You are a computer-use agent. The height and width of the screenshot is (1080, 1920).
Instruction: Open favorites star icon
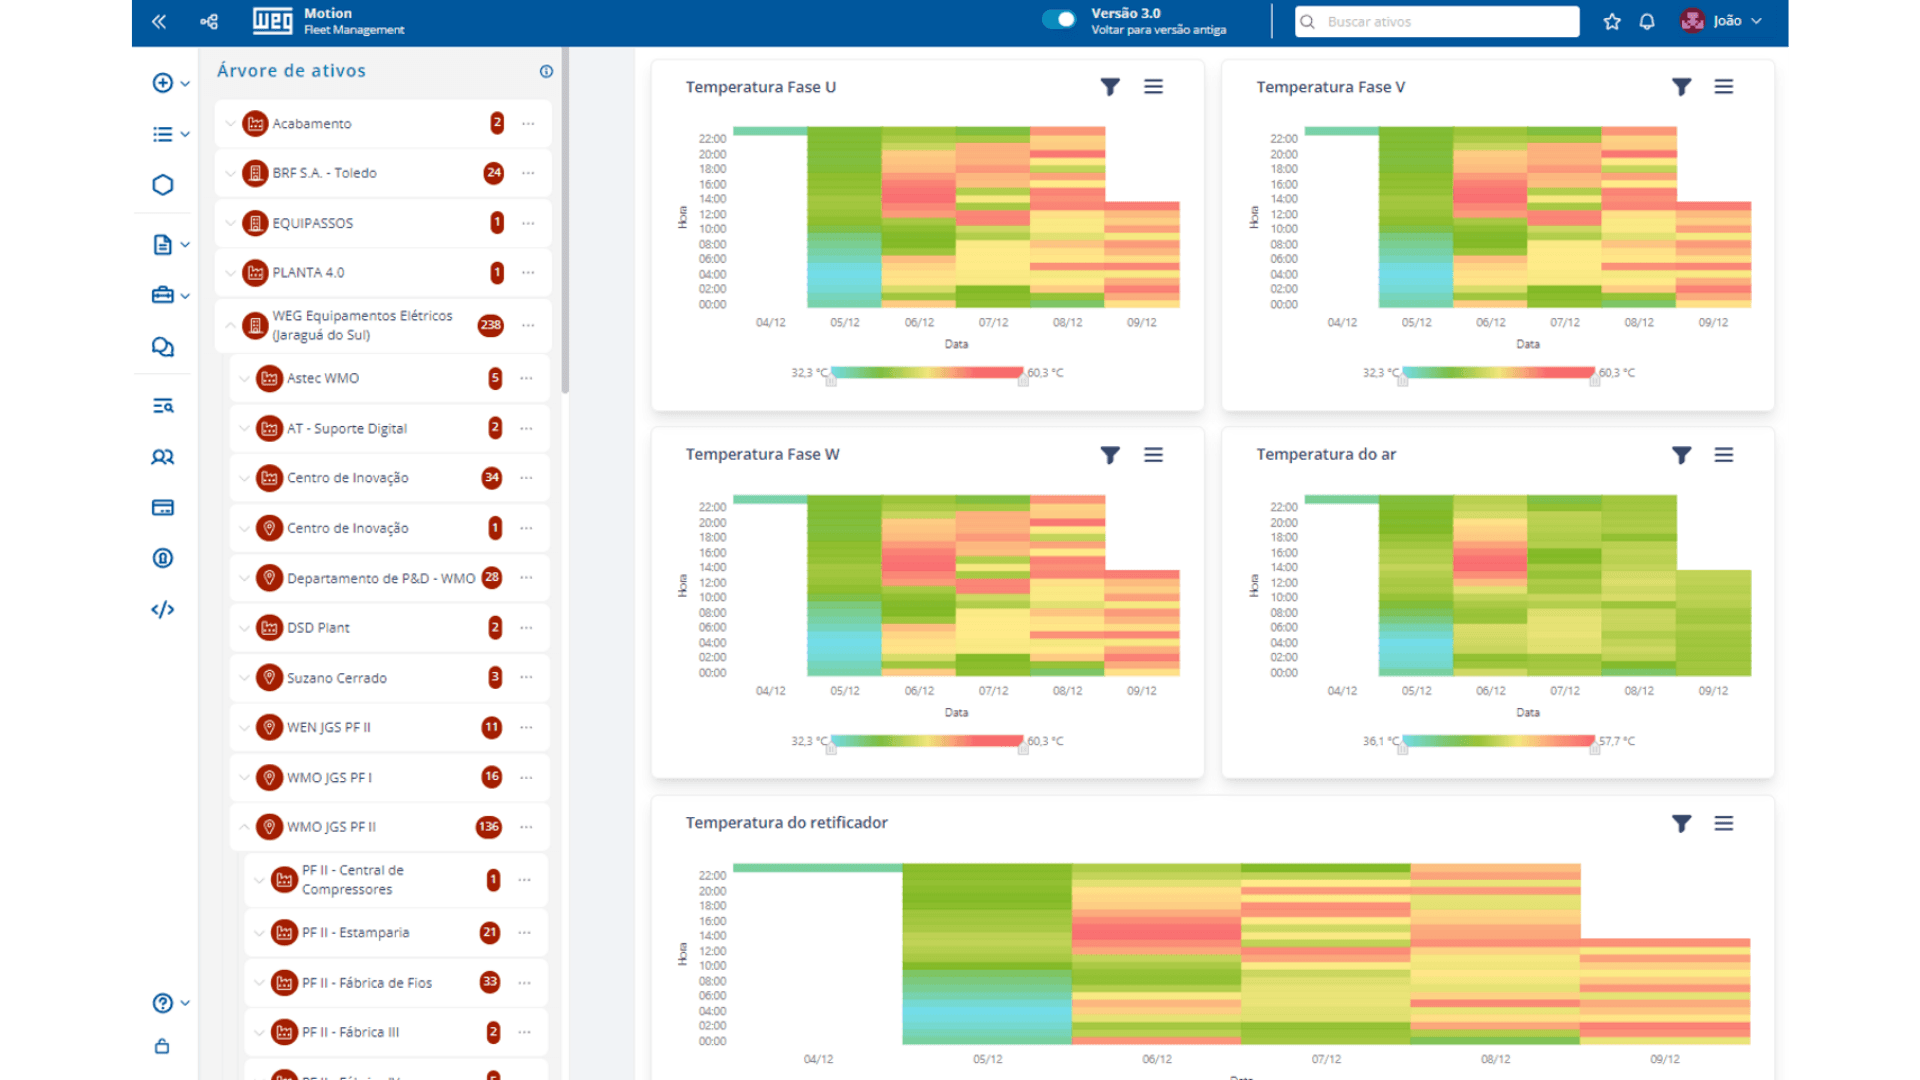[1612, 21]
